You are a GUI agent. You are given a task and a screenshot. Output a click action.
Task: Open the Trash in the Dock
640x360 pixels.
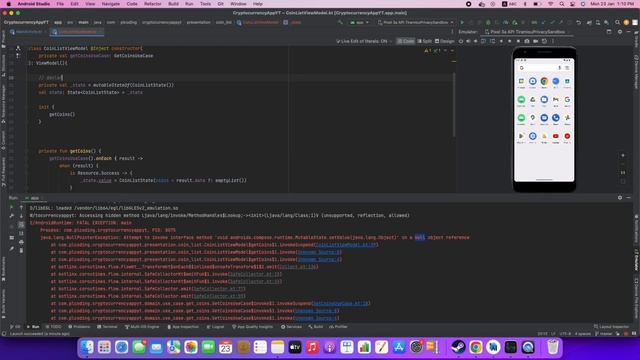[x=552, y=347]
